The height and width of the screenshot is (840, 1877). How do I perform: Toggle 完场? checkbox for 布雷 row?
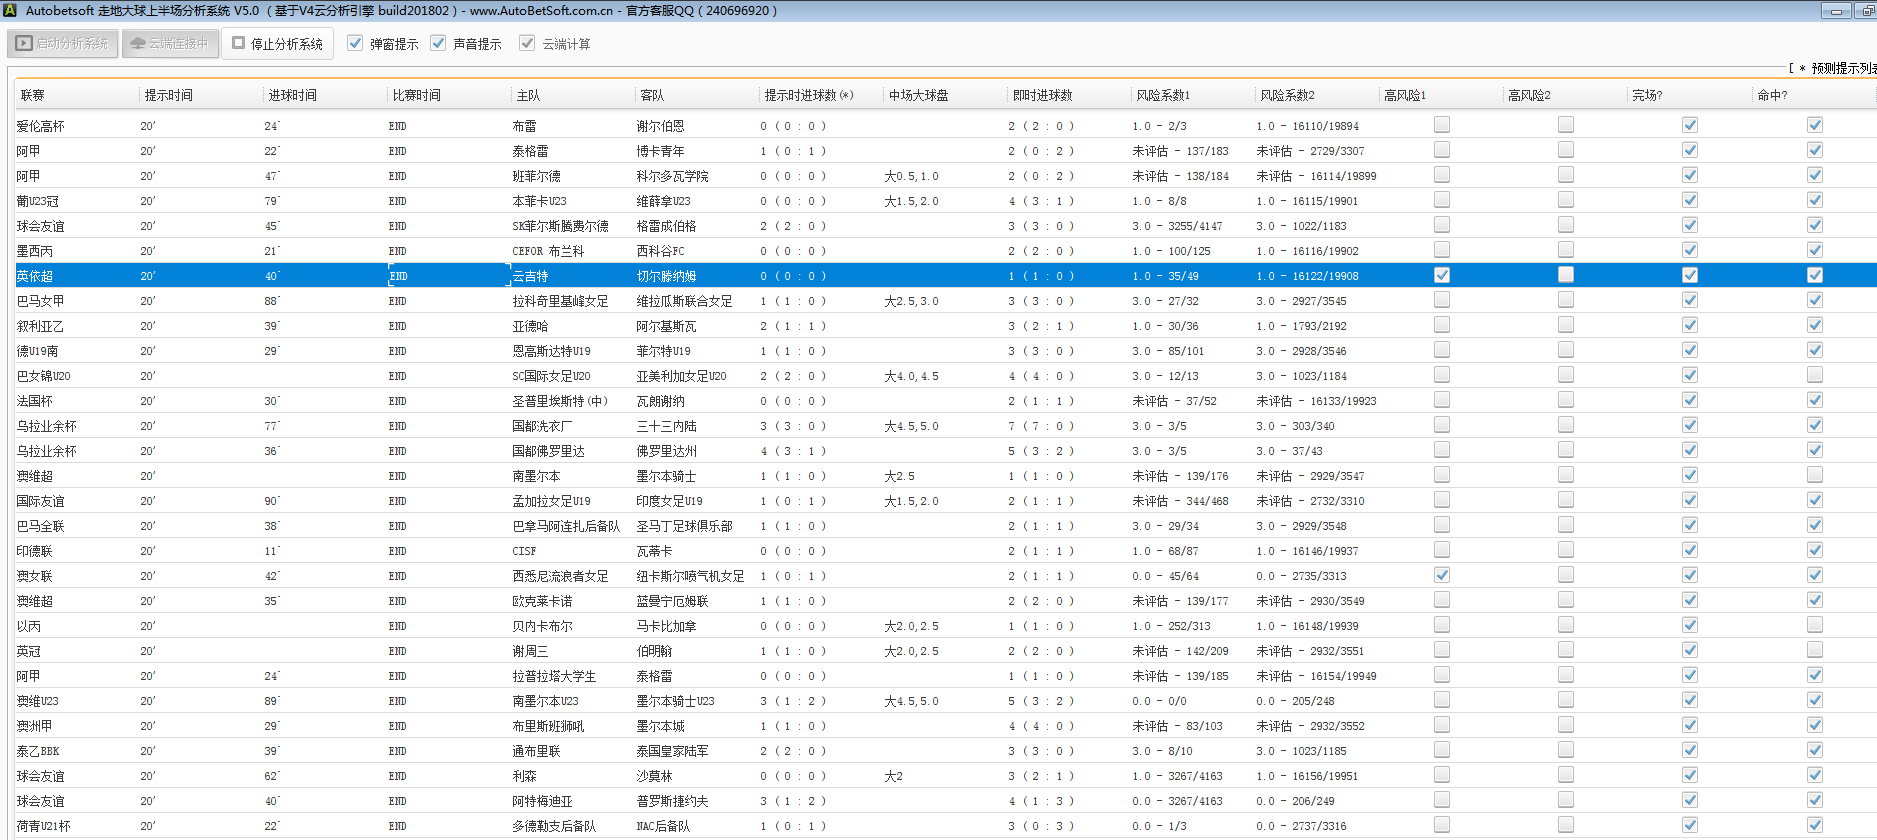[1689, 125]
